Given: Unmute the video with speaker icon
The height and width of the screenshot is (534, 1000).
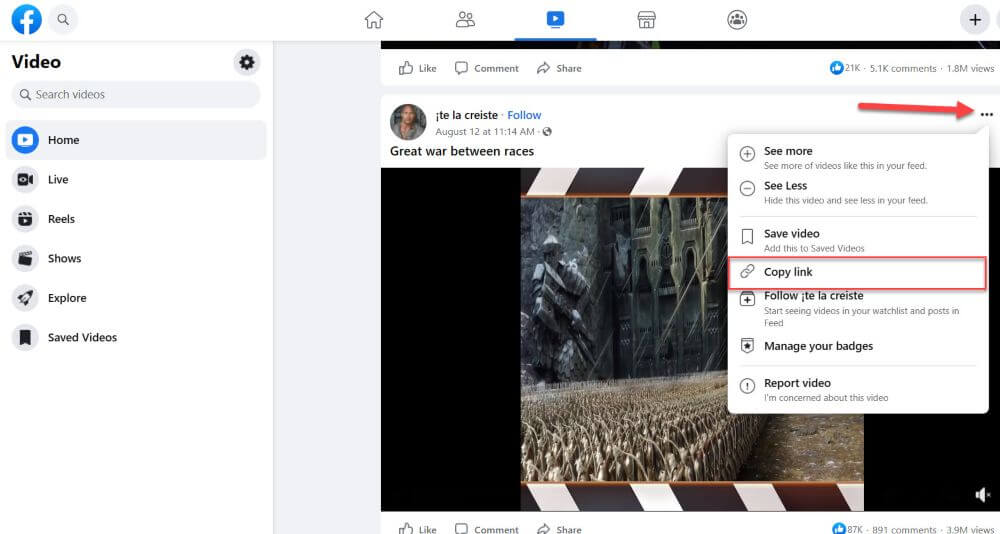Looking at the screenshot, I should click(x=983, y=494).
